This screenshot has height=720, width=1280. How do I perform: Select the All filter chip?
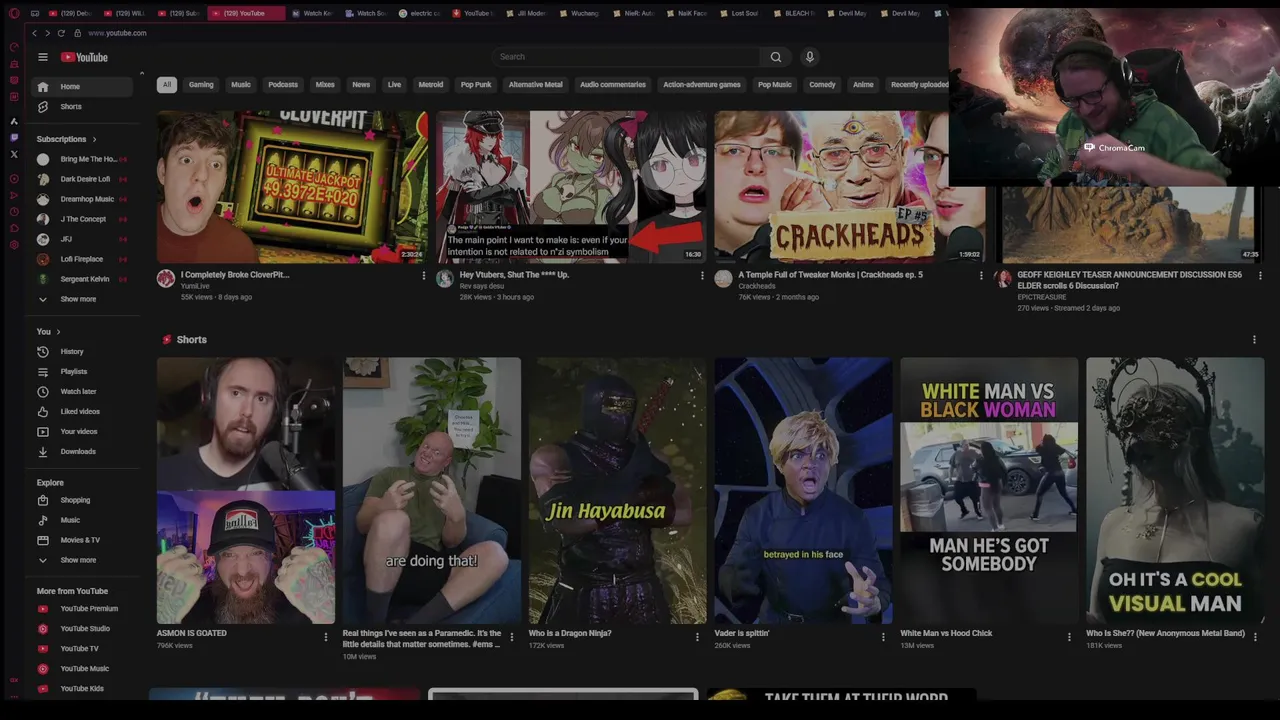(167, 85)
